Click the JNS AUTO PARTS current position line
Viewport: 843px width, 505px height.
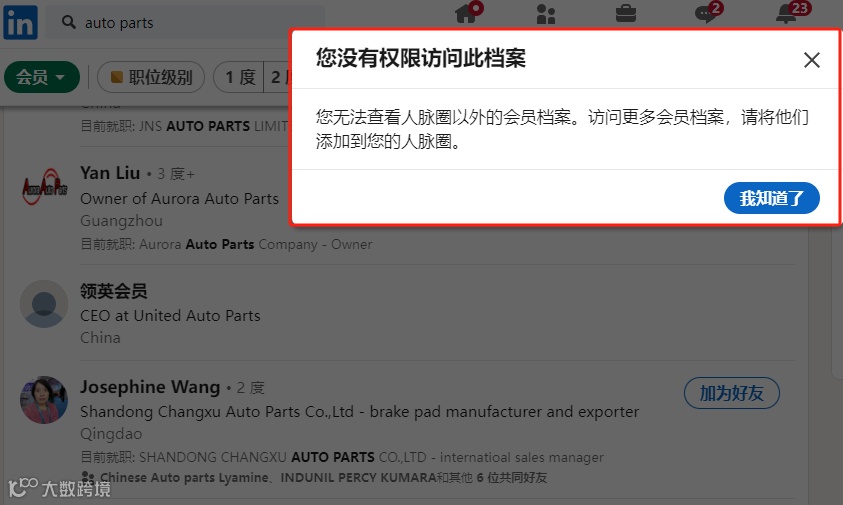coord(185,126)
